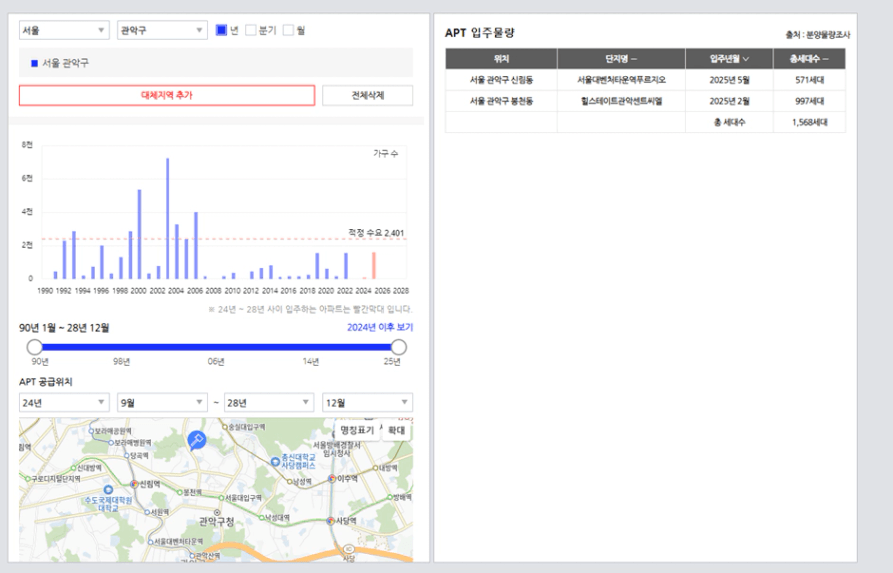Open the 관악구 district dropdown
893x573 pixels.
(x=162, y=30)
